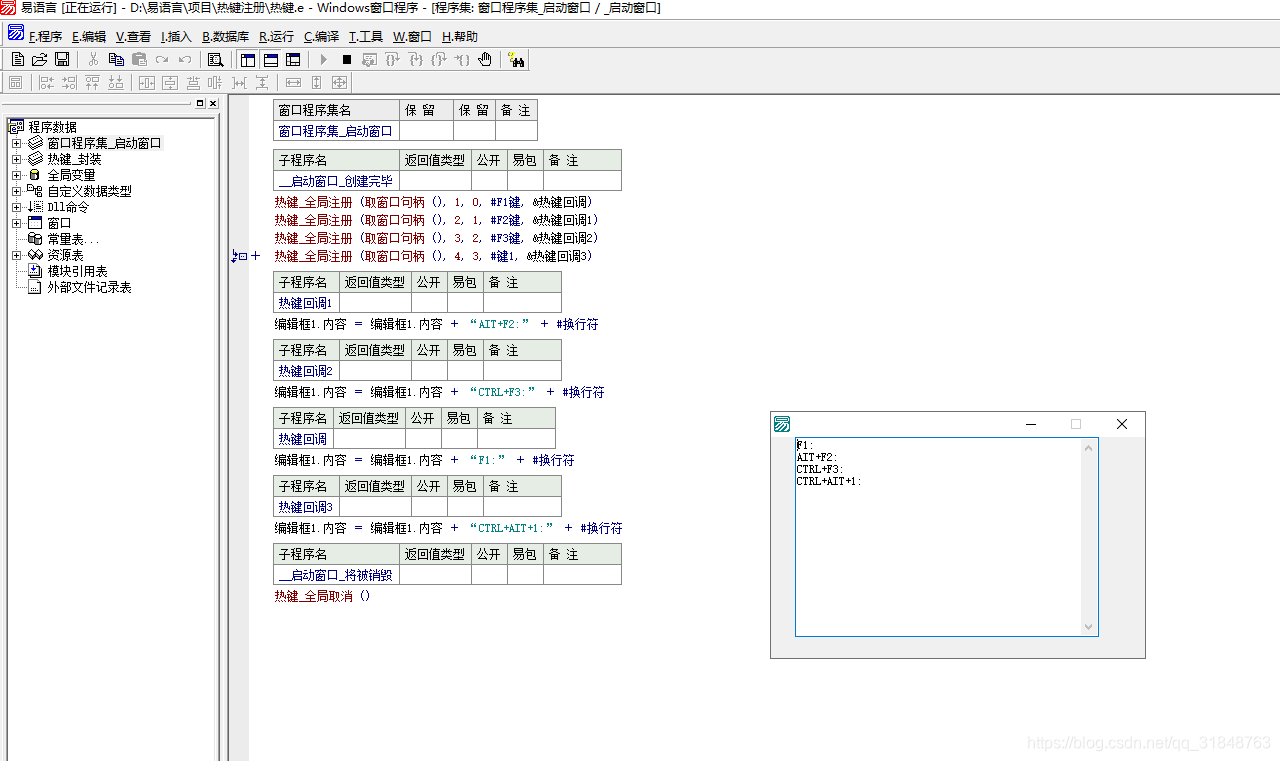Screen dimensions: 1280x761
Task: Click subroutine name cell 热键回调3
Action: click(306, 507)
